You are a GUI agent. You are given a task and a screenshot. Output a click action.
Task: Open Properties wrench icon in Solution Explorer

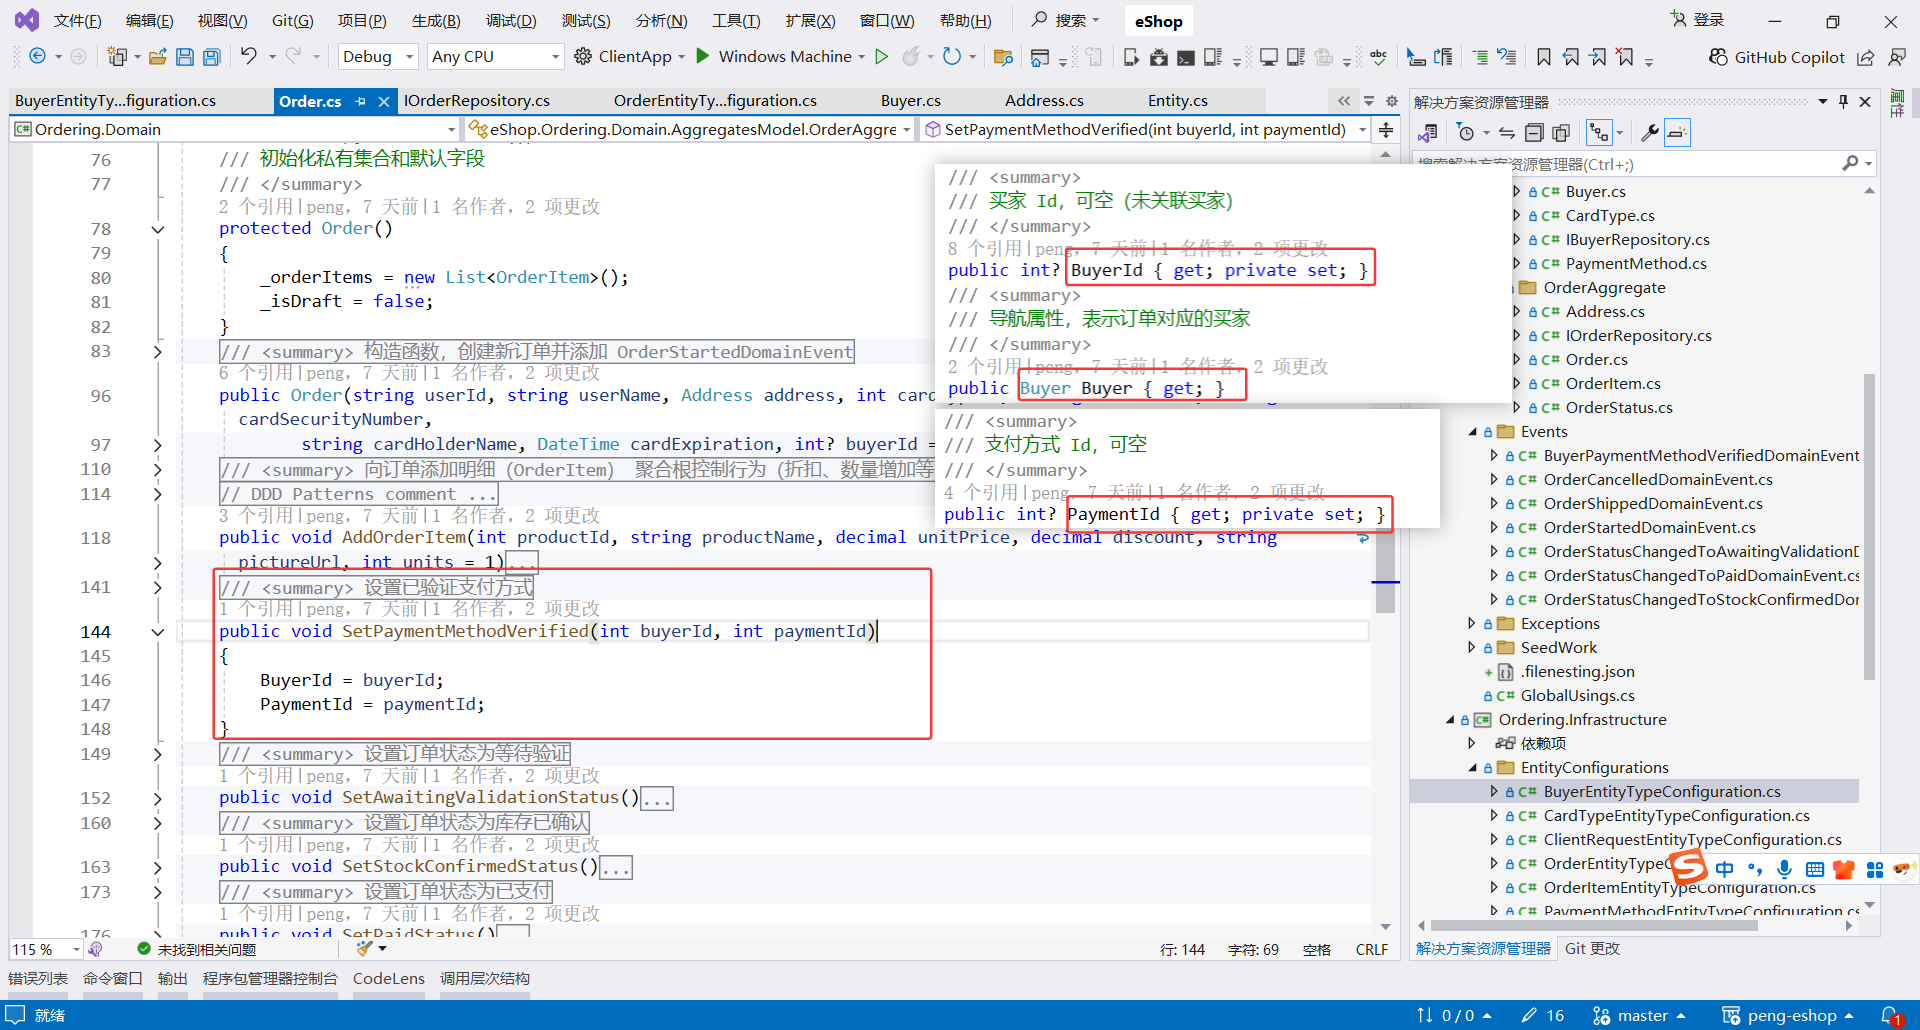click(x=1650, y=132)
